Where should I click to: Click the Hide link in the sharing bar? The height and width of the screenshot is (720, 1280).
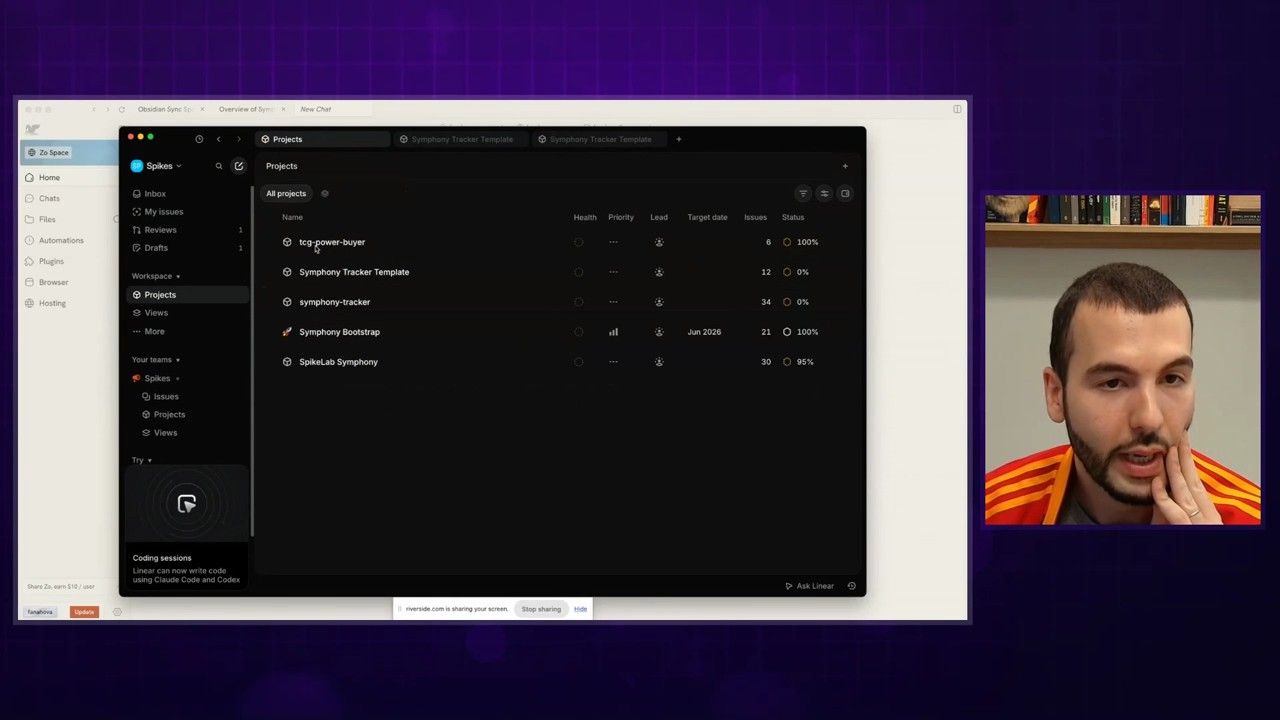click(580, 609)
